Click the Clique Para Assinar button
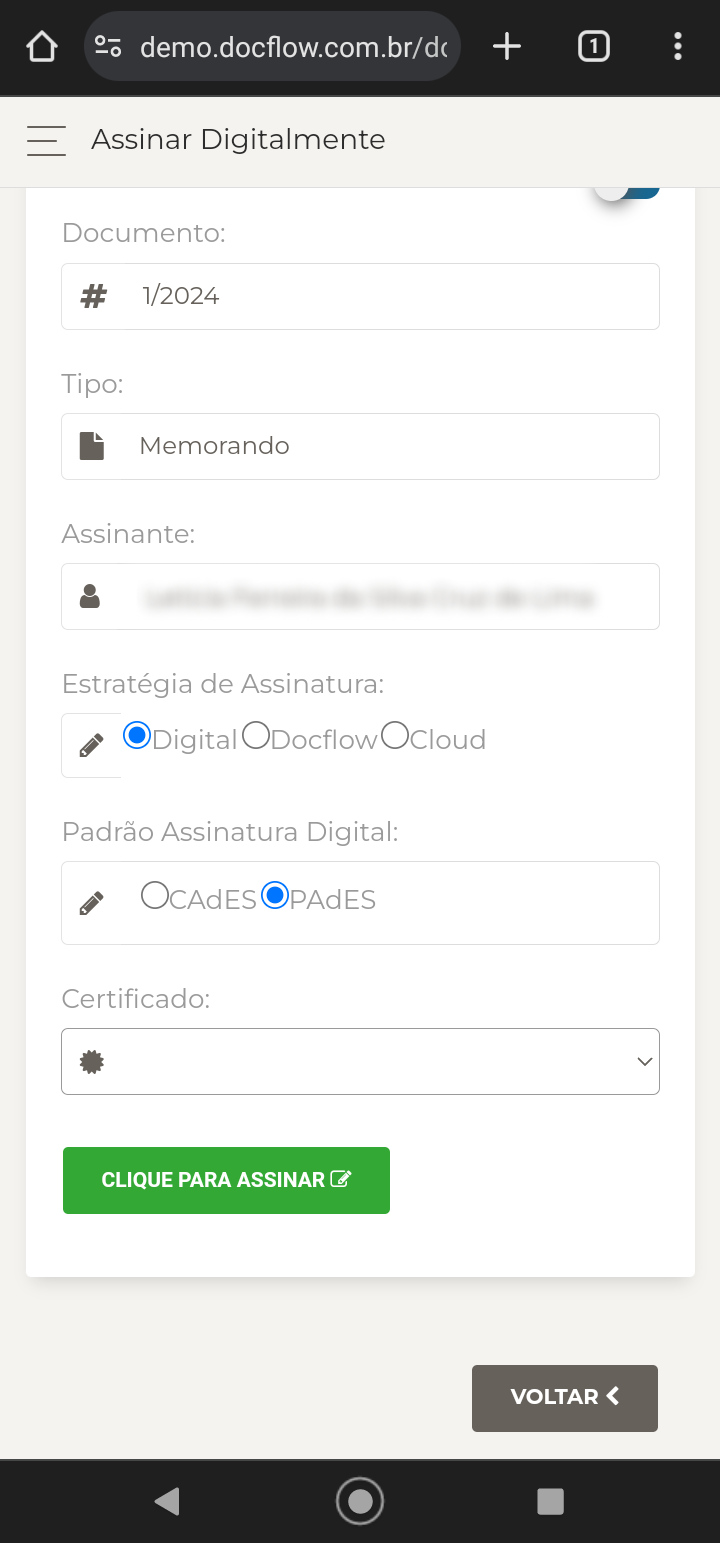 point(226,1180)
